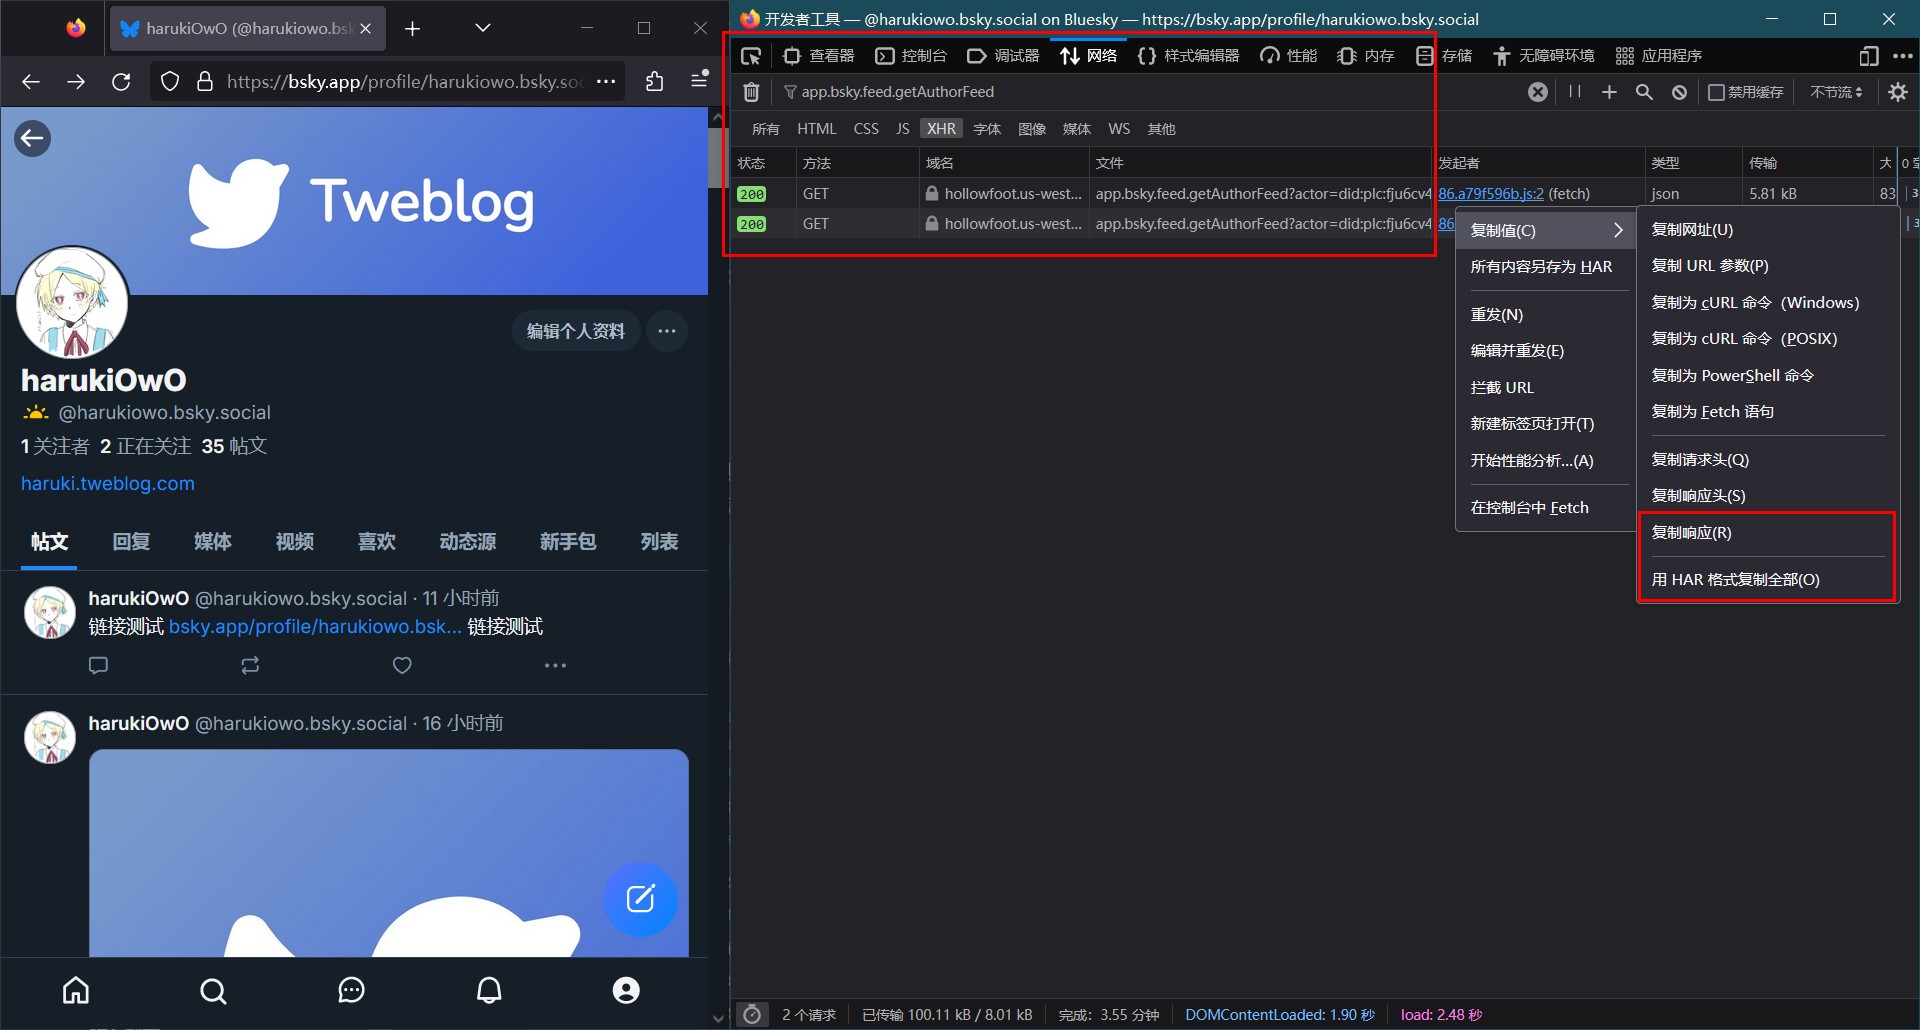Switch to the Media profile tab
The width and height of the screenshot is (1920, 1030).
[x=212, y=541]
